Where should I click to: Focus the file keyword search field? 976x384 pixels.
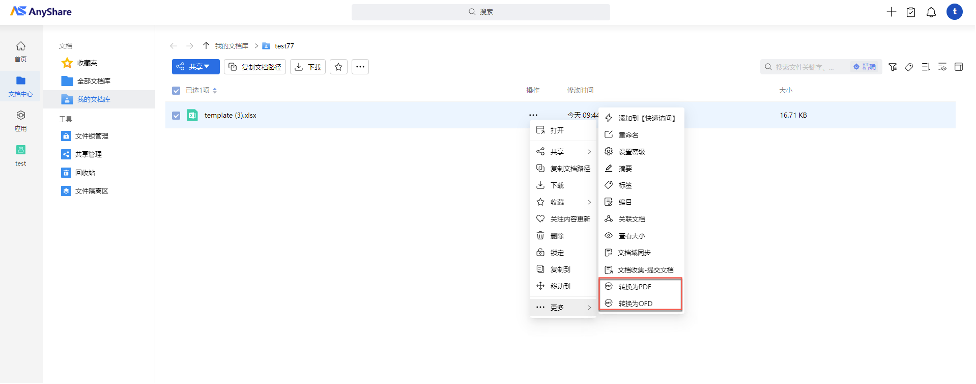pos(804,67)
